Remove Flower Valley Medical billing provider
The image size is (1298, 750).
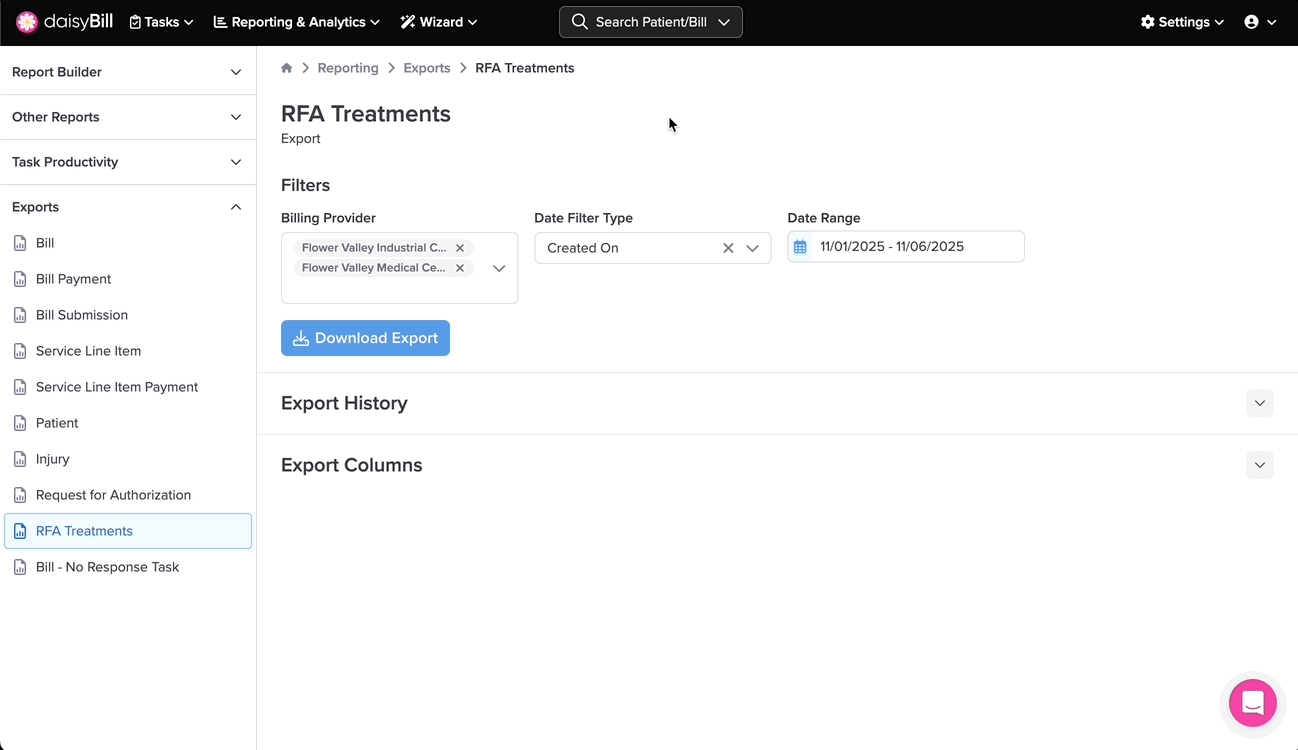460,268
